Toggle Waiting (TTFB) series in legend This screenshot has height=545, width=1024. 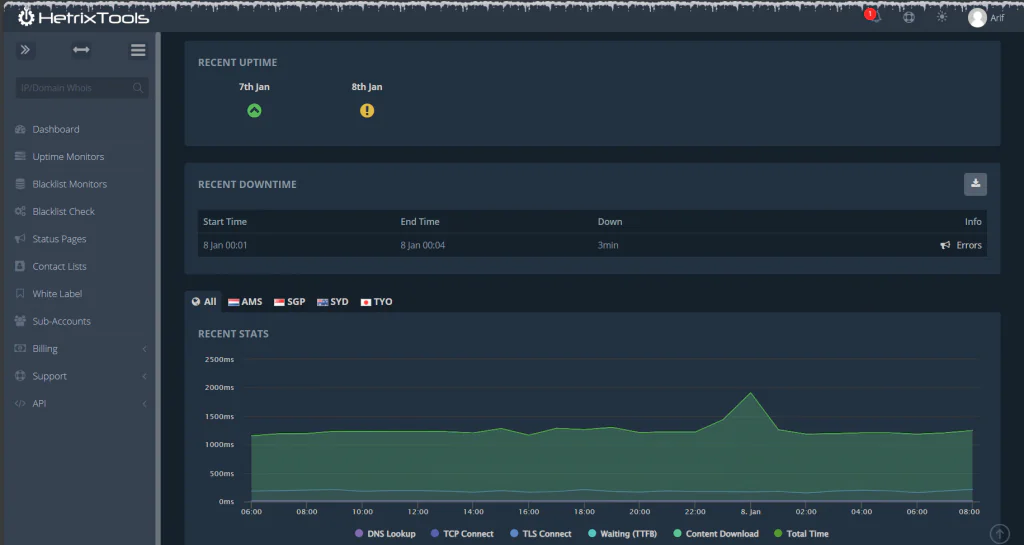coord(622,533)
